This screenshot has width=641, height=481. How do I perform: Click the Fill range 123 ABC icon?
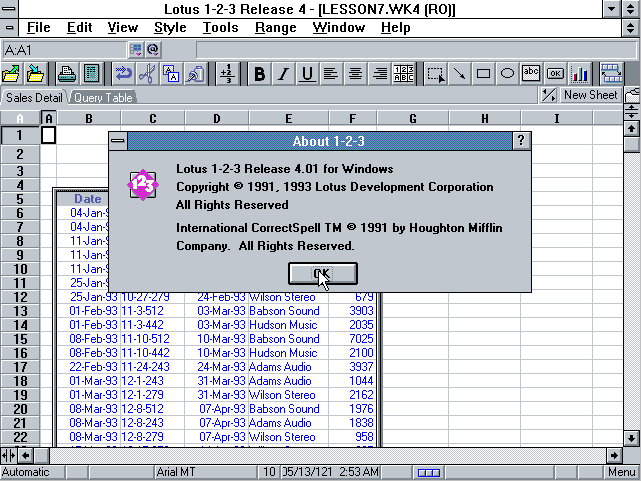403,74
